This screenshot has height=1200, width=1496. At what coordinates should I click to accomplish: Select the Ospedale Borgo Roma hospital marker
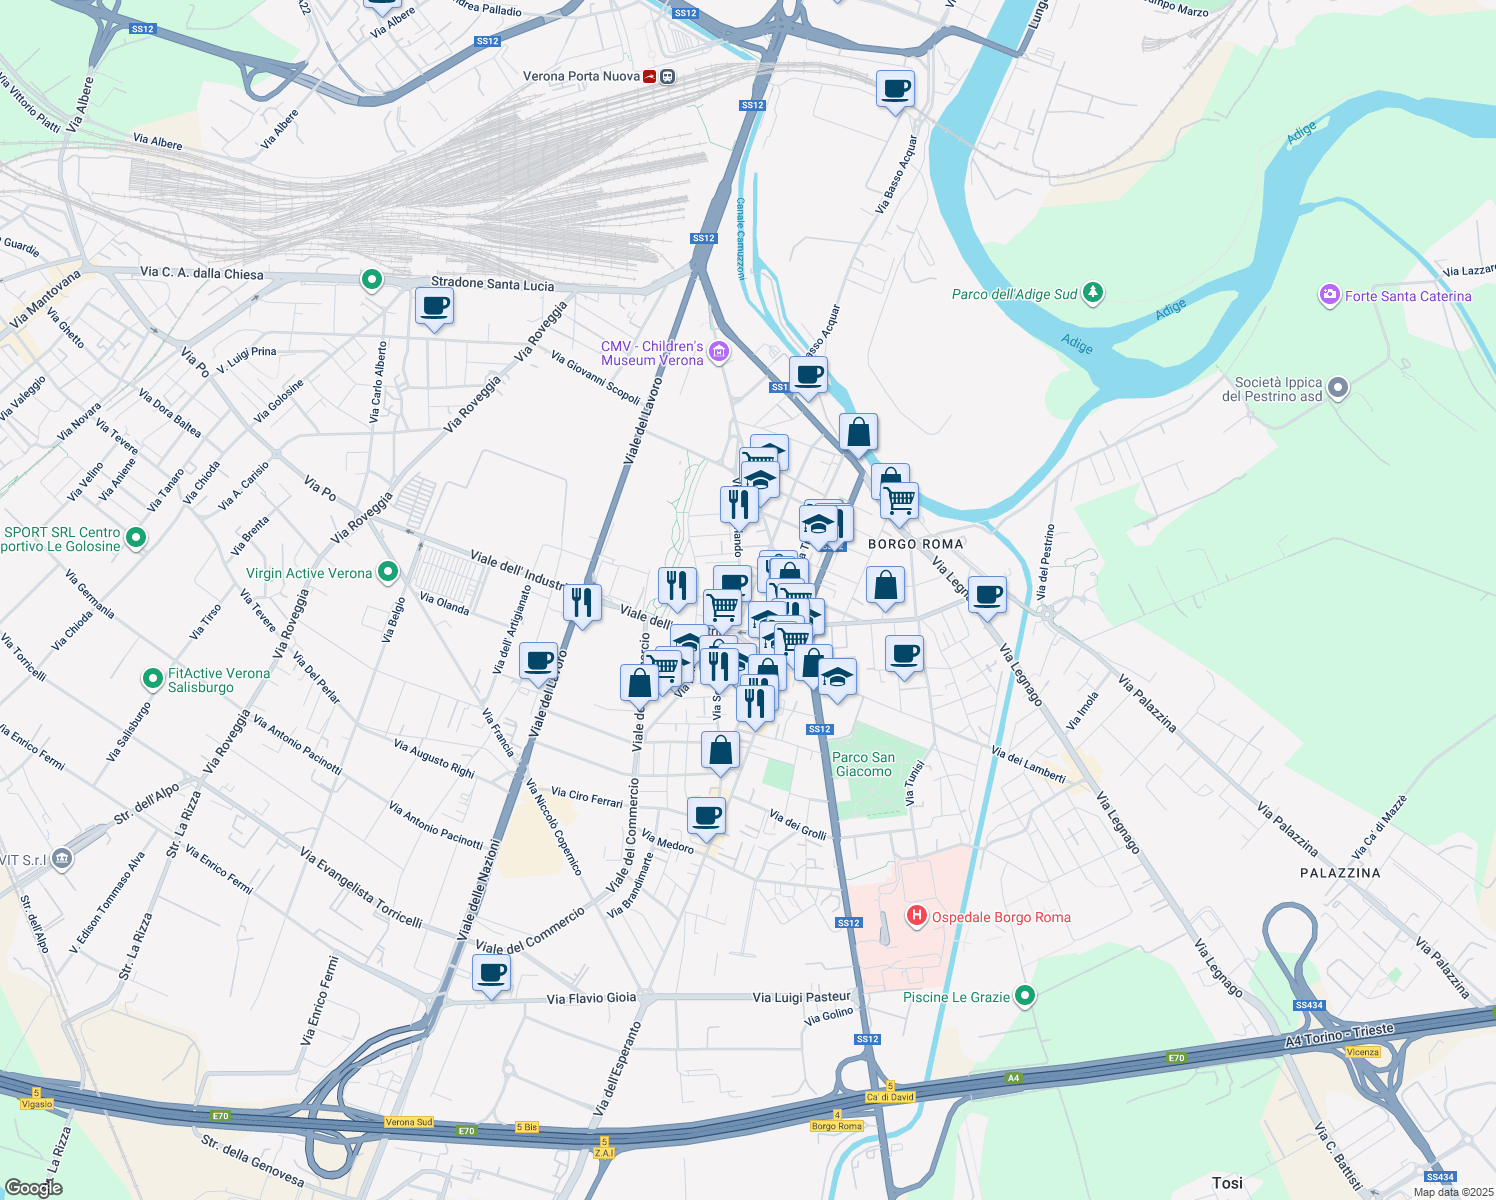(916, 916)
